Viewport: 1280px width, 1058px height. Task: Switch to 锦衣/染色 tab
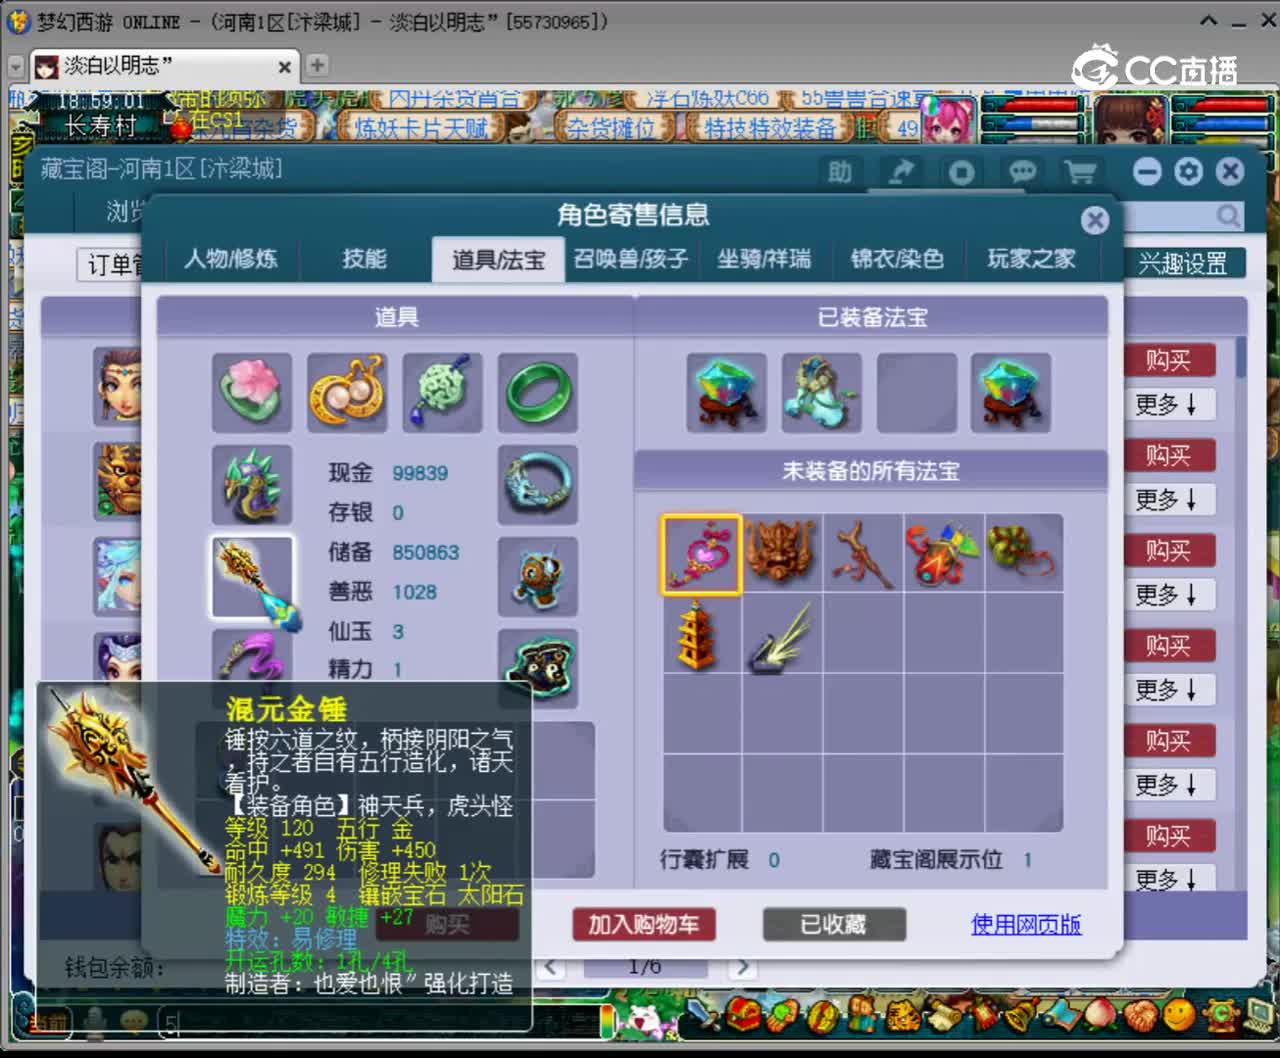(x=897, y=259)
